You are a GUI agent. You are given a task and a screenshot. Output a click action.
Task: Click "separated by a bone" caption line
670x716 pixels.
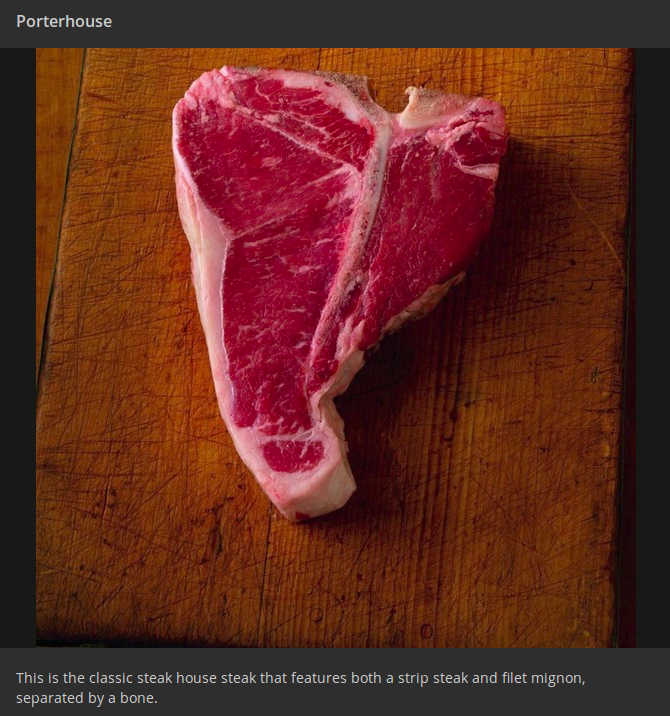(x=87, y=698)
